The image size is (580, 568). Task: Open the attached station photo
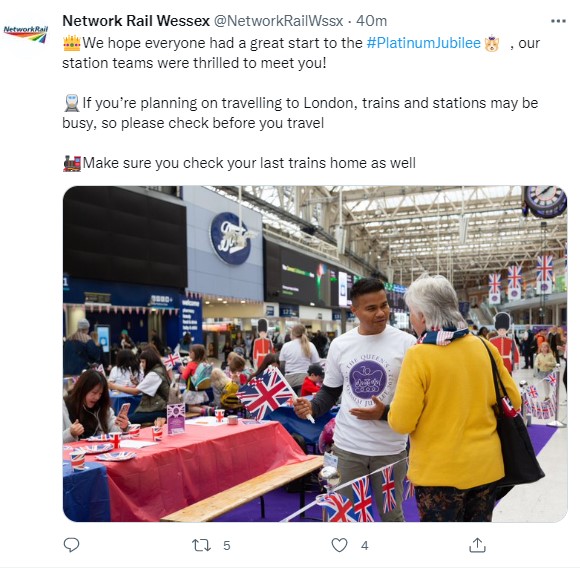[x=315, y=354]
